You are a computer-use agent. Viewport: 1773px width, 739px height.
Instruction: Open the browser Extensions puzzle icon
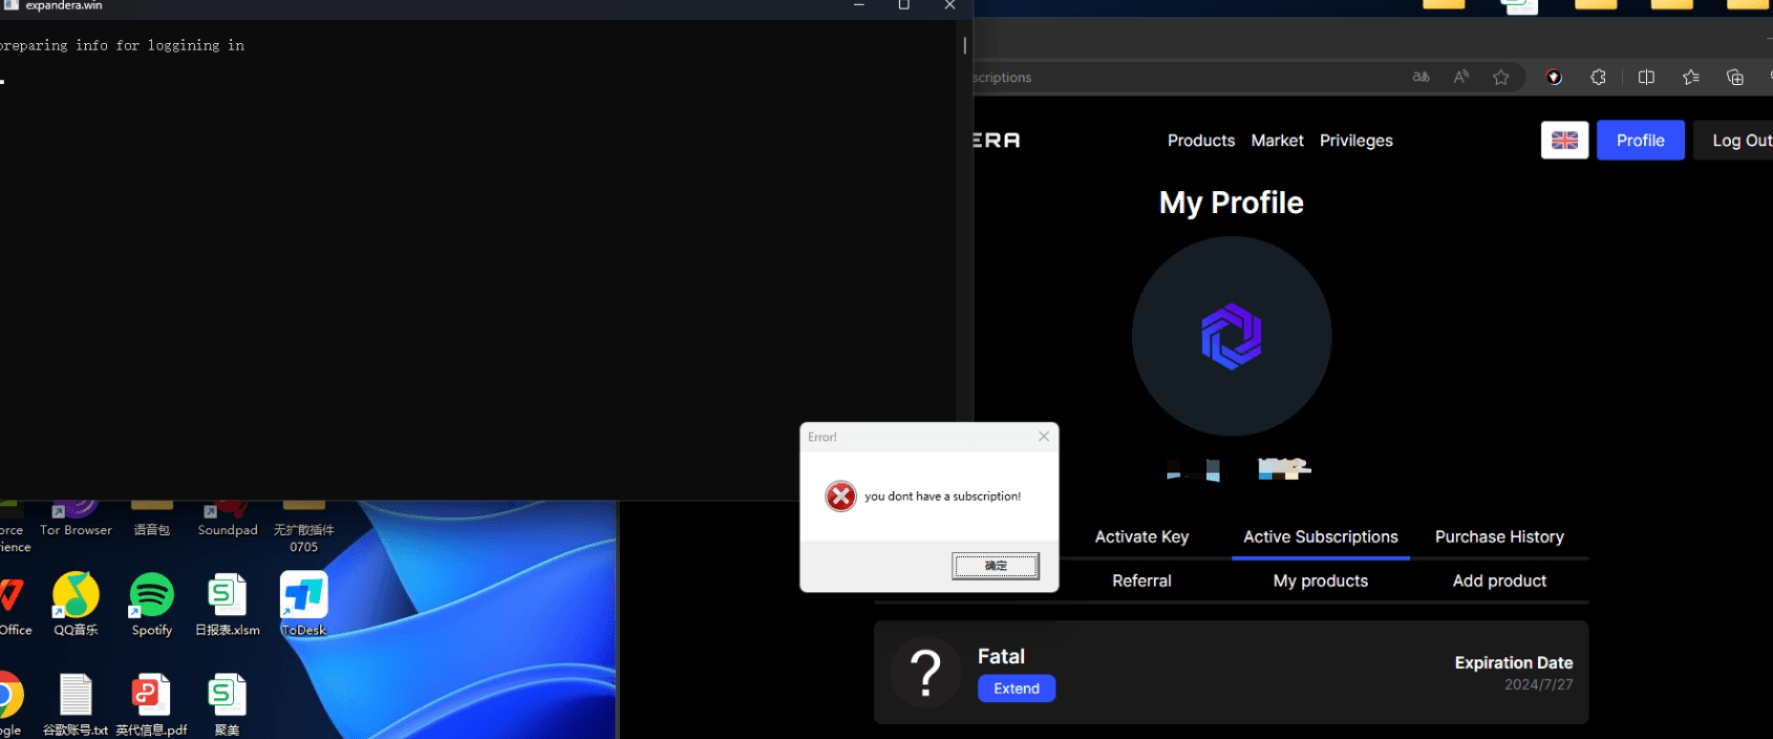coord(1598,77)
